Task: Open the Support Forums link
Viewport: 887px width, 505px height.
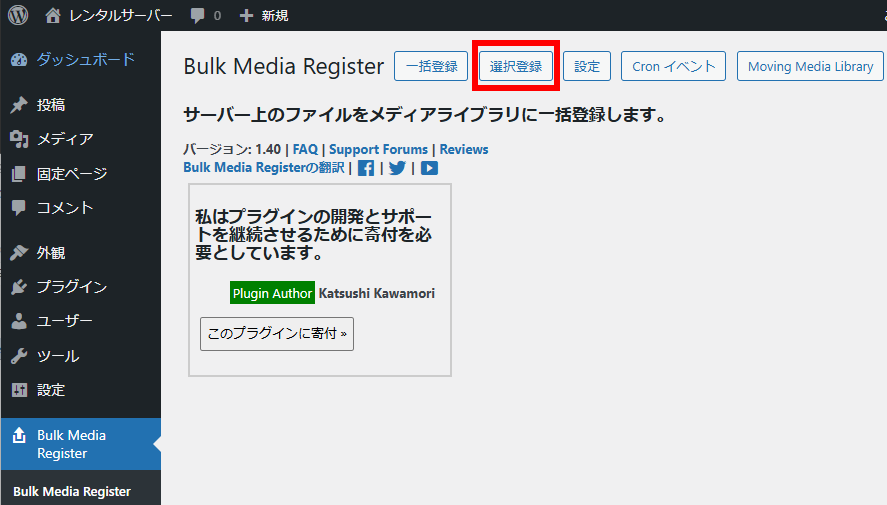Action: [x=378, y=149]
